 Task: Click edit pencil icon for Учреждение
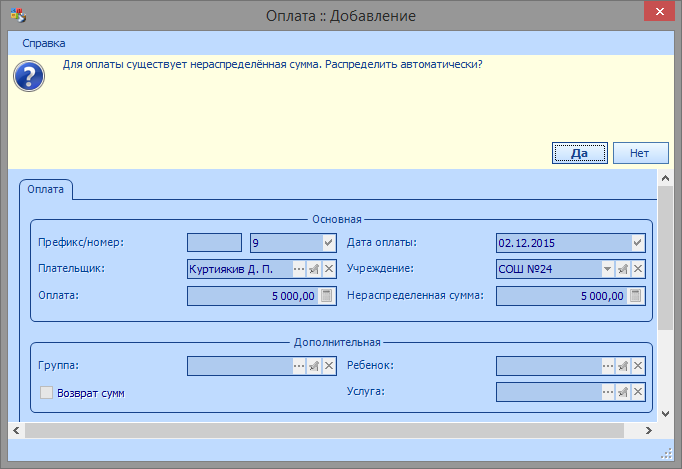[x=623, y=269]
